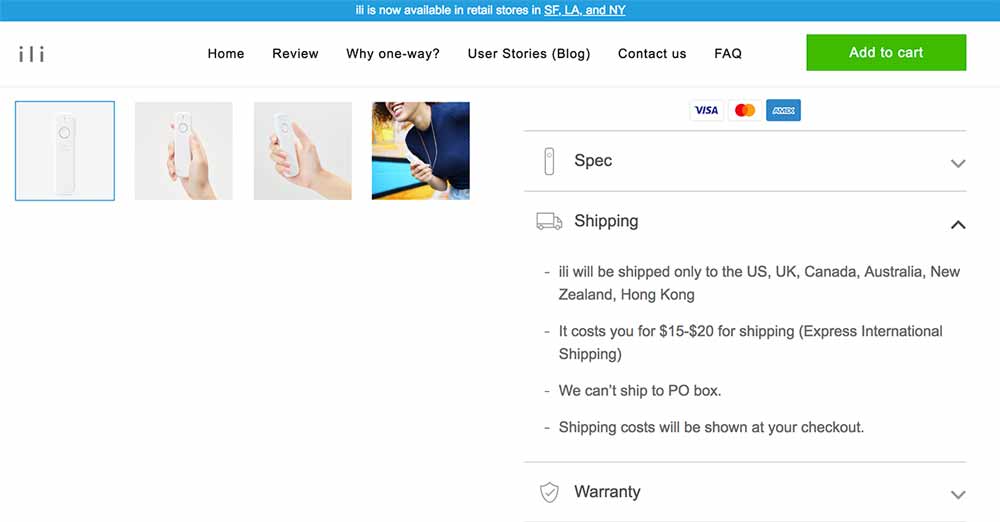Click the shield icon beside Warranty
This screenshot has width=1000, height=522.
click(x=549, y=492)
